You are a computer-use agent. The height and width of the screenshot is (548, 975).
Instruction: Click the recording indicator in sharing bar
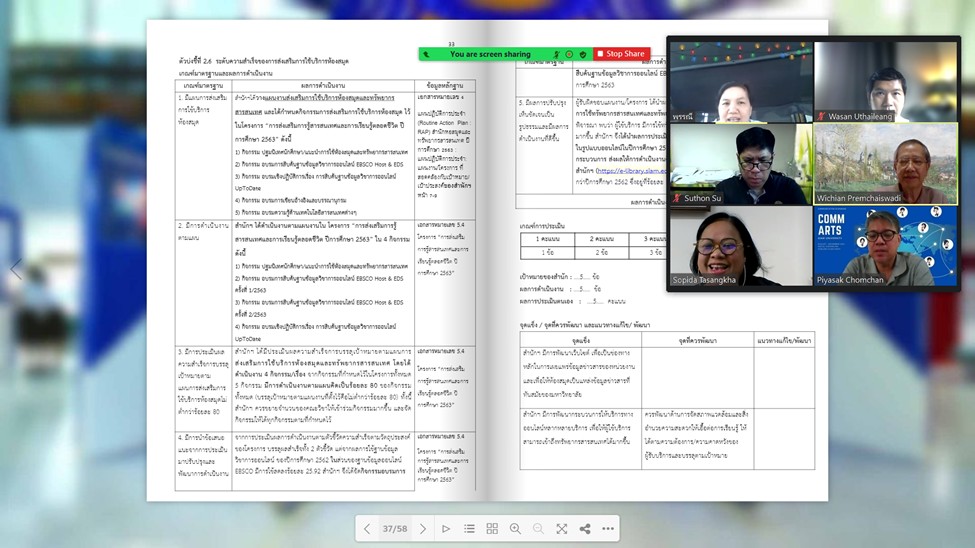(x=570, y=54)
